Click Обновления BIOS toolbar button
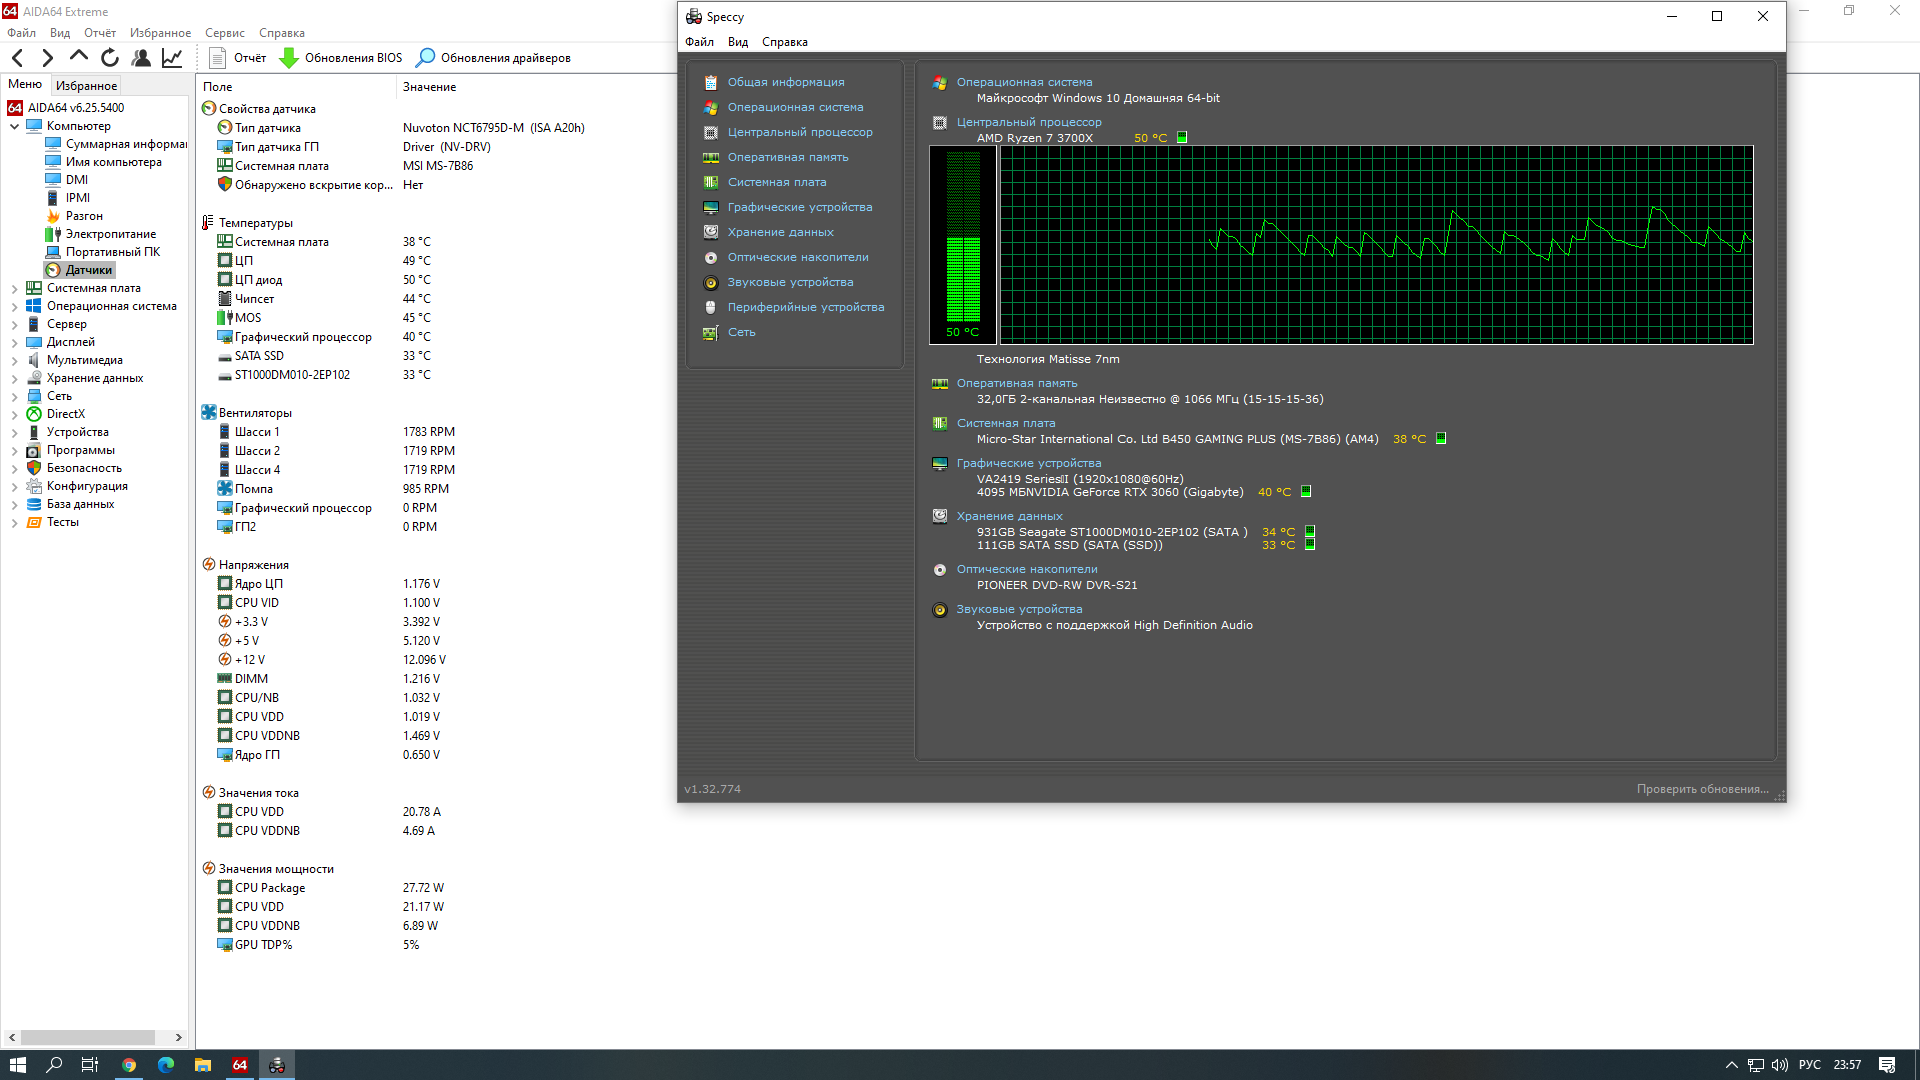1920x1080 pixels. click(x=341, y=58)
